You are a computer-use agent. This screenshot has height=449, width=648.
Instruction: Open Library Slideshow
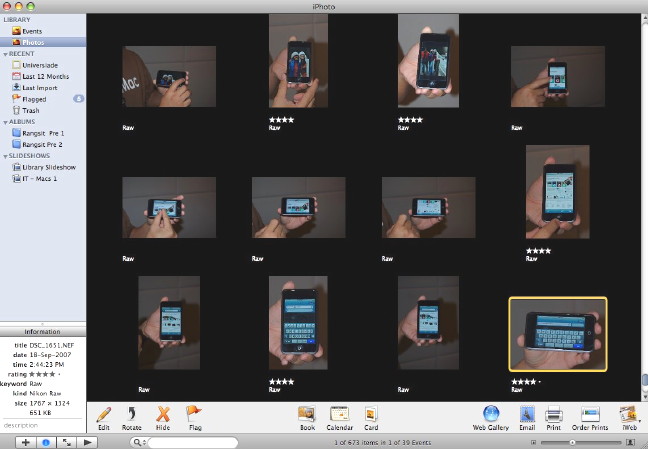click(x=43, y=167)
